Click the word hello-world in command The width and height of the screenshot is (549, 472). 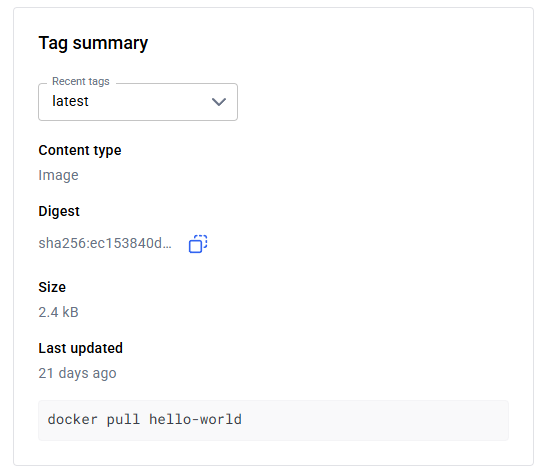[x=195, y=419]
